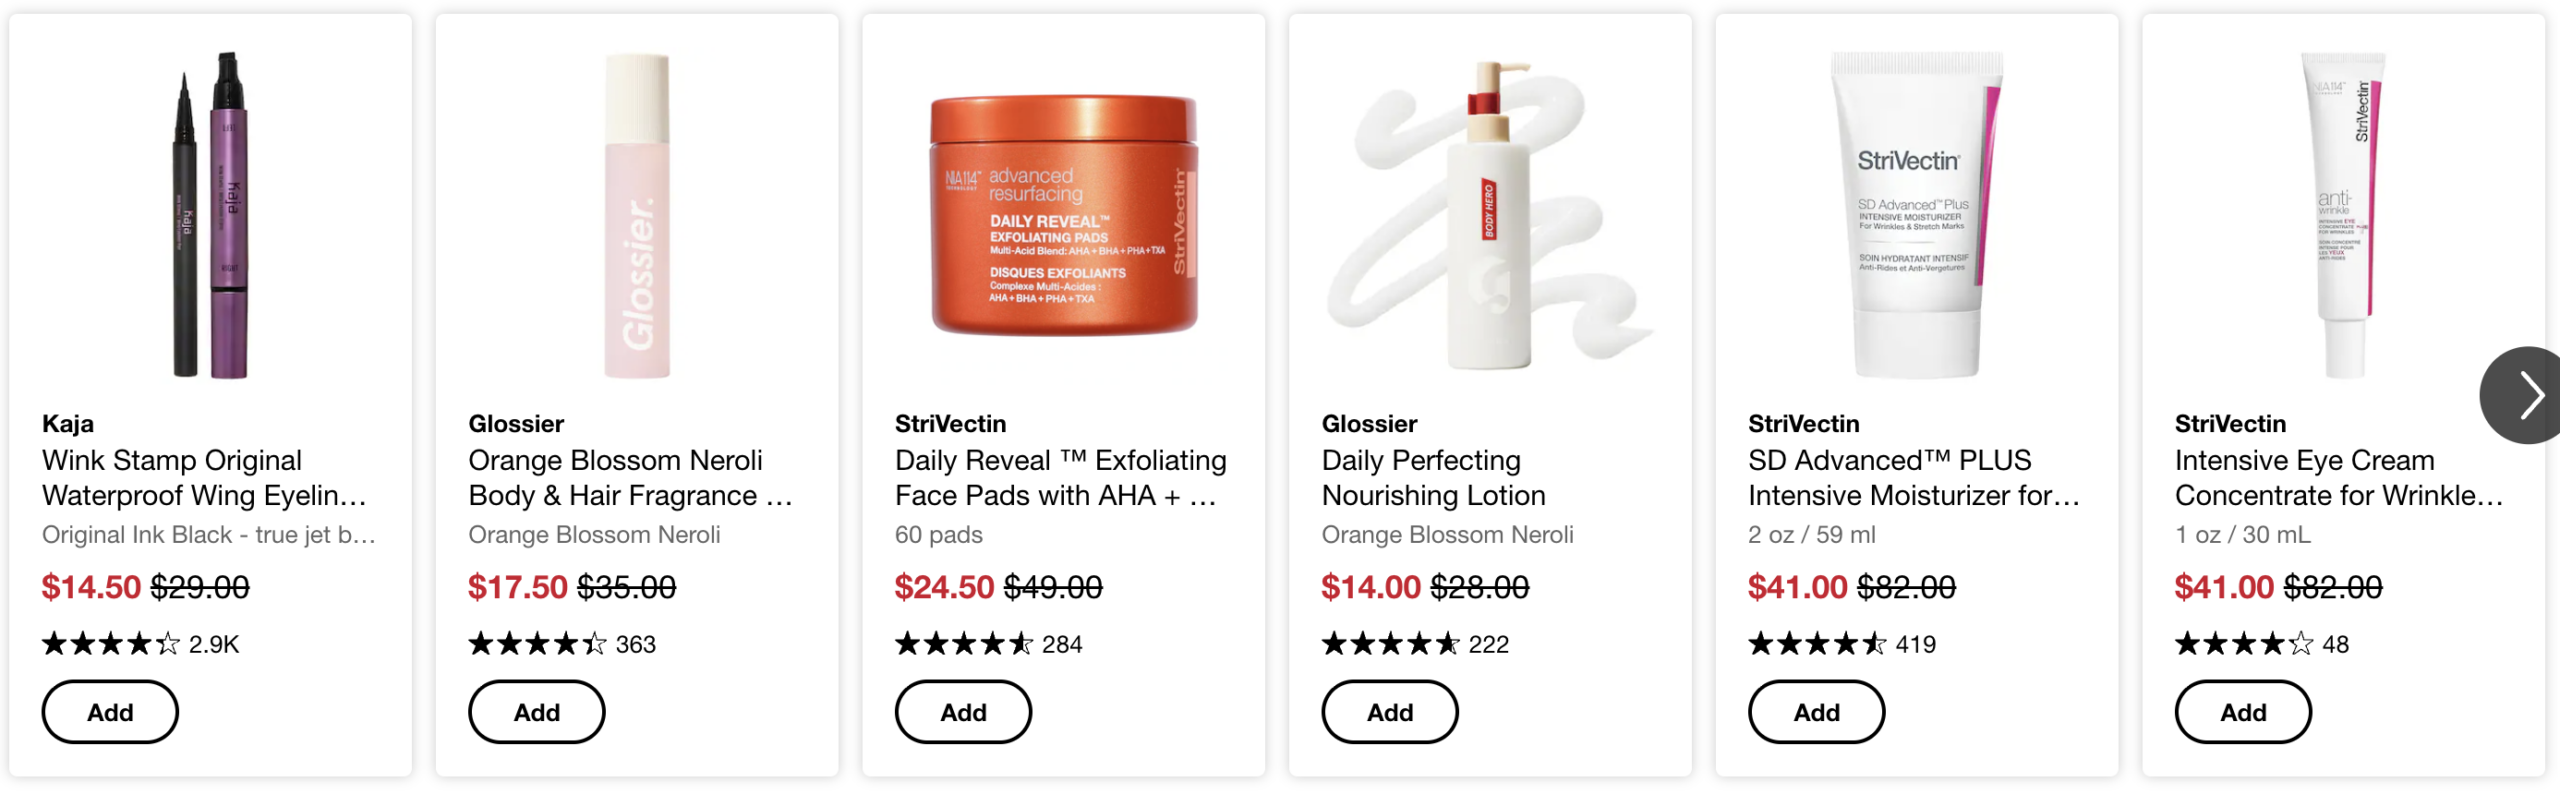Viewport: 2560px width, 794px height.
Task: Open Intensive Eye Cream Concentrate title link
Action: click(x=2339, y=478)
